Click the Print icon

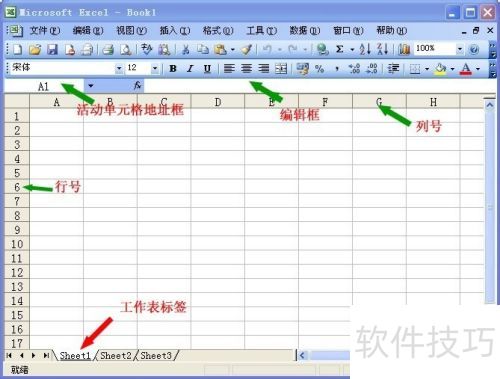pos(108,50)
